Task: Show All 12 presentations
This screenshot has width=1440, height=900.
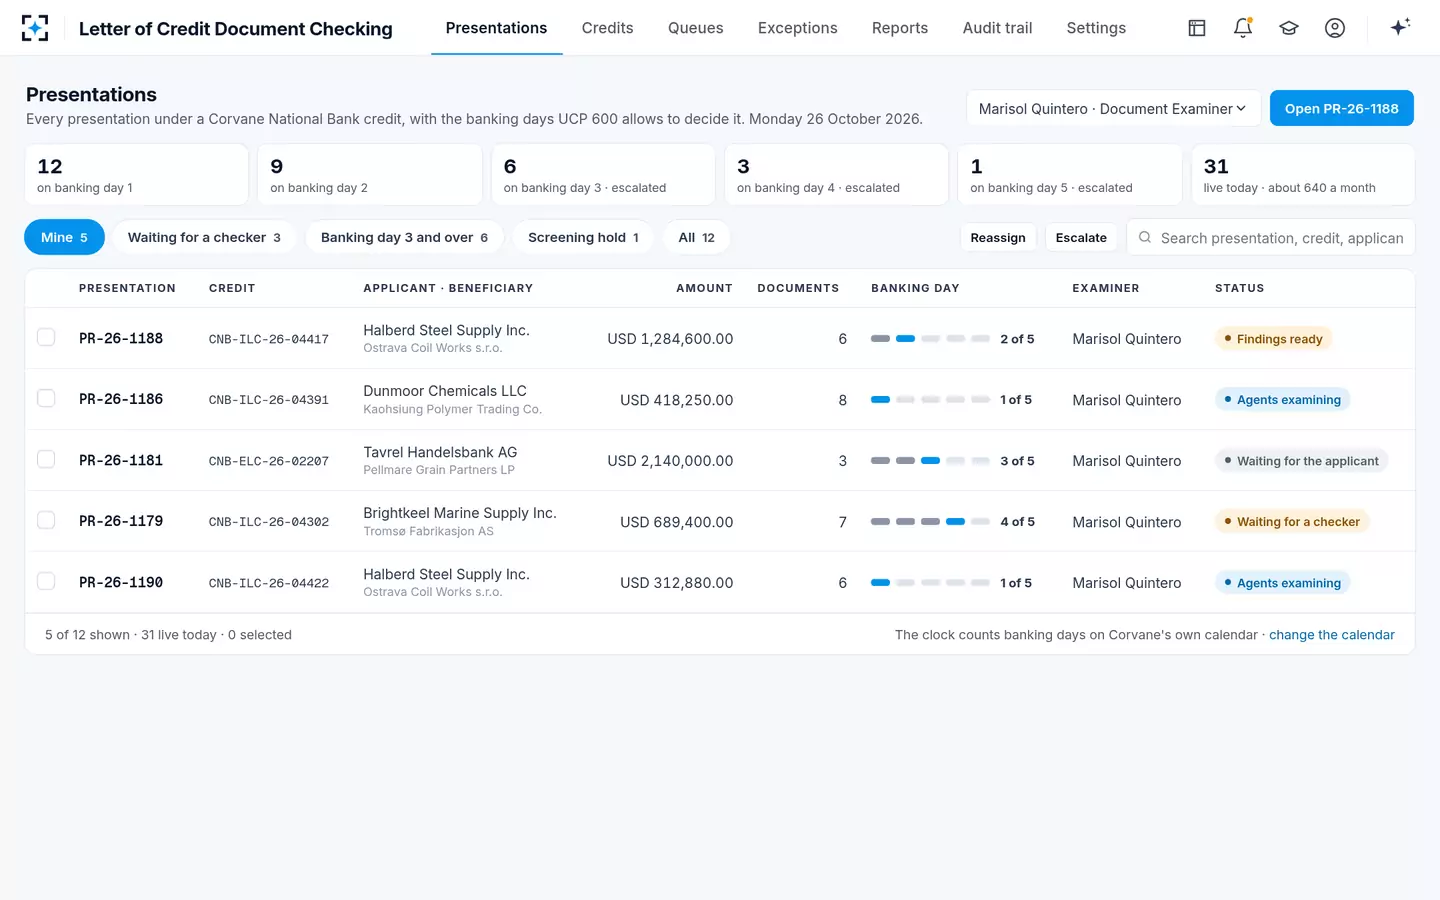Action: pos(696,237)
